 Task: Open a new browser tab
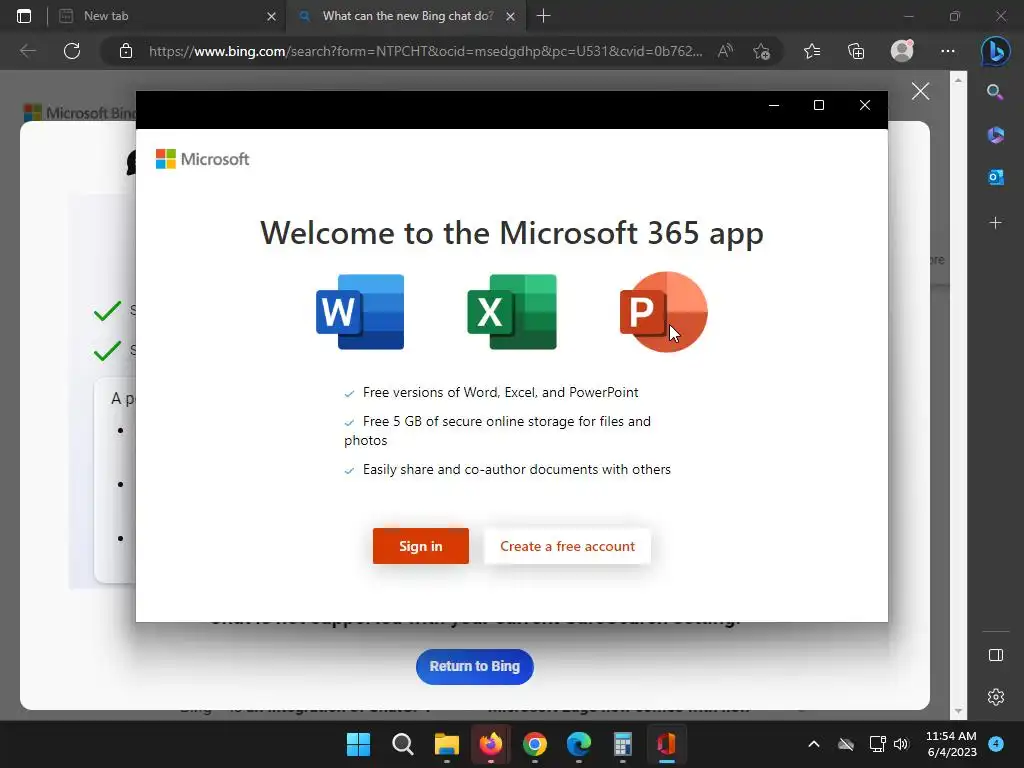[543, 16]
